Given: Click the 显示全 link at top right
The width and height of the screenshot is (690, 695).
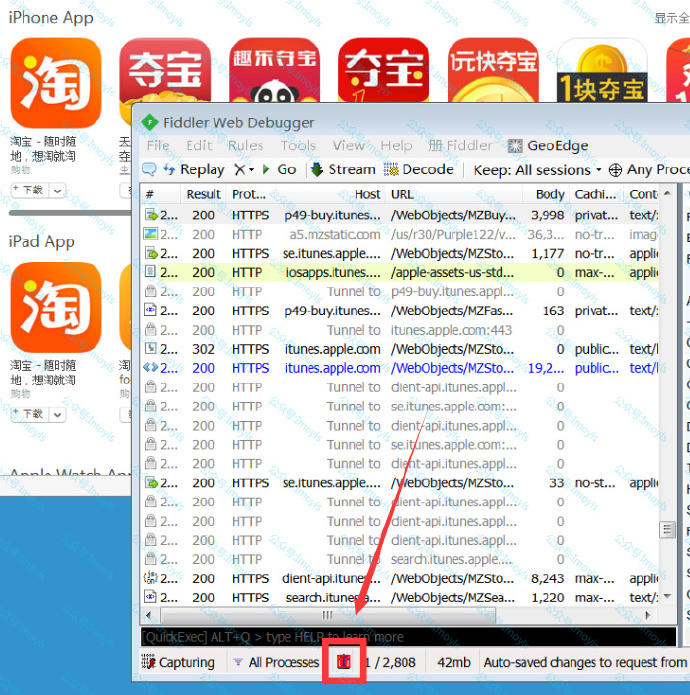Looking at the screenshot, I should tap(672, 18).
